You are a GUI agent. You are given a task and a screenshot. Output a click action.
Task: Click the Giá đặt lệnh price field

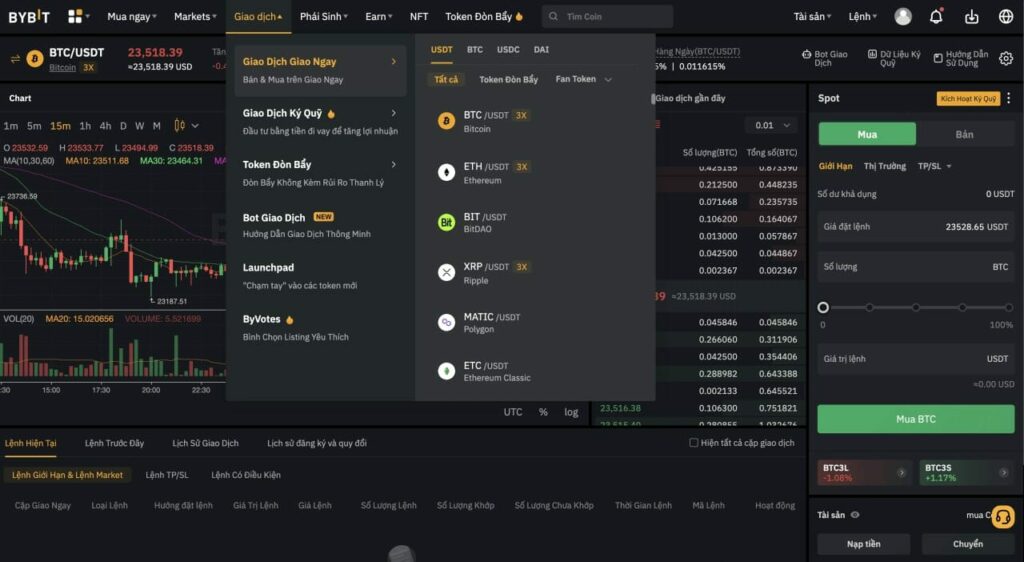[916, 226]
